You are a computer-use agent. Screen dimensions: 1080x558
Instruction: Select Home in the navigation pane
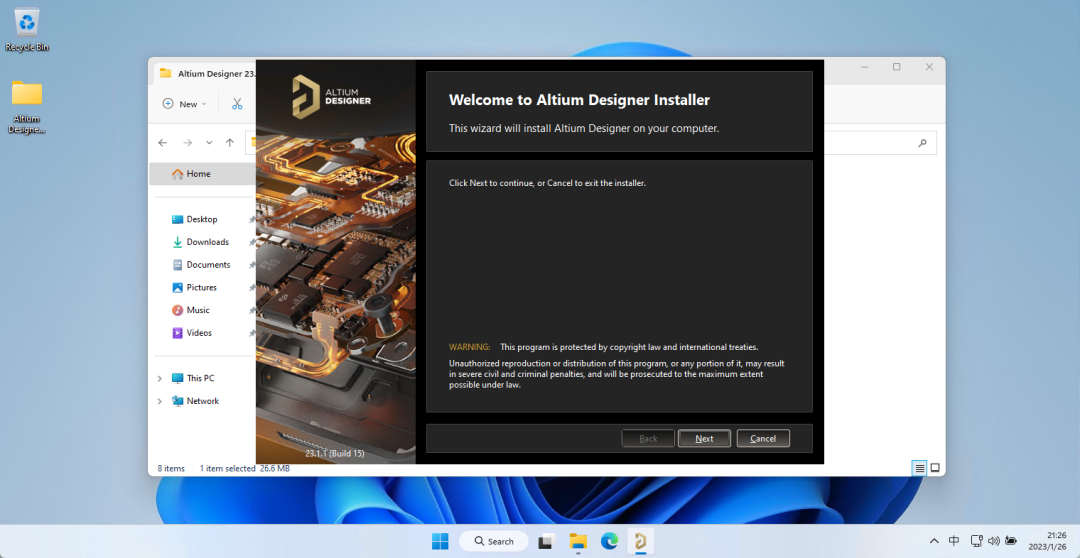pos(198,174)
